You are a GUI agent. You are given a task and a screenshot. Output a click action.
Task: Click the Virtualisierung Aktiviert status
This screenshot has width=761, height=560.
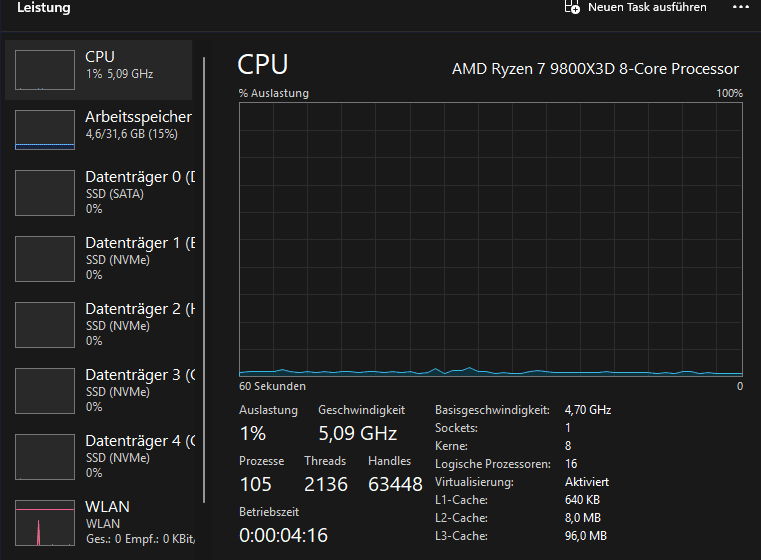click(587, 482)
